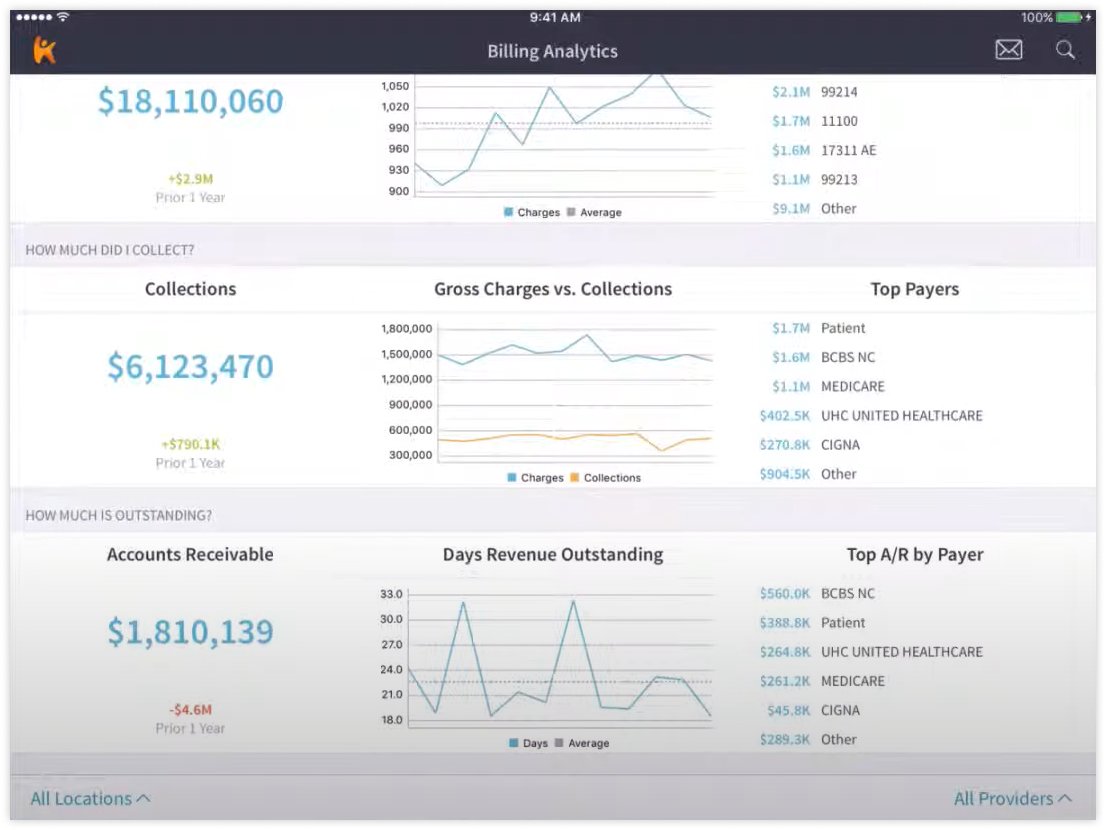Tap the search magnifier icon
Viewport: 1106px width, 830px height.
point(1064,50)
